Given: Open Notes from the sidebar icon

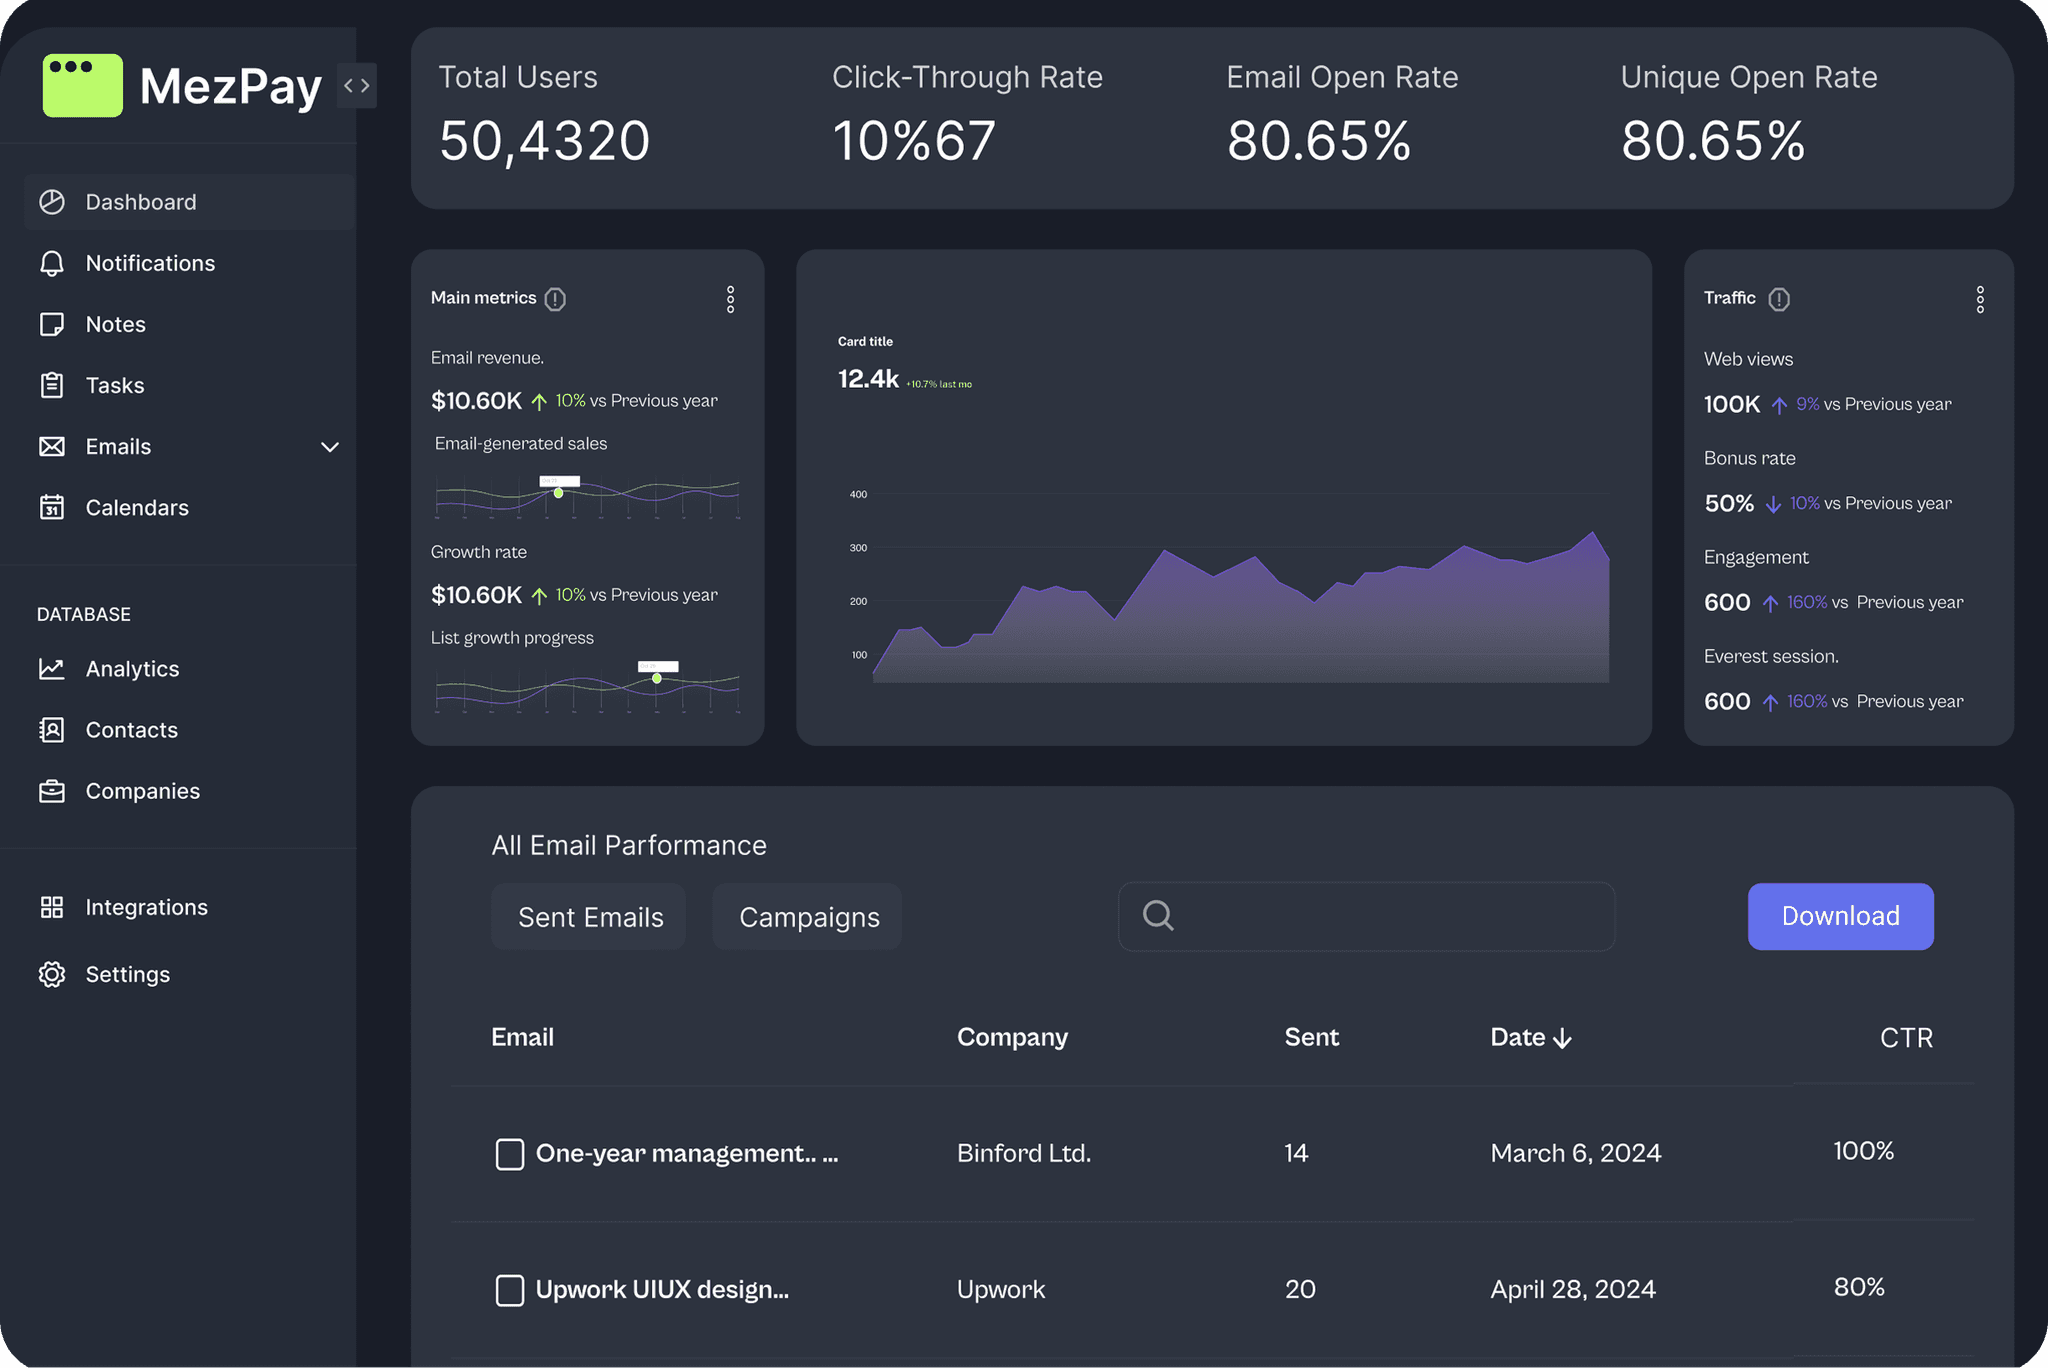Looking at the screenshot, I should (x=53, y=324).
